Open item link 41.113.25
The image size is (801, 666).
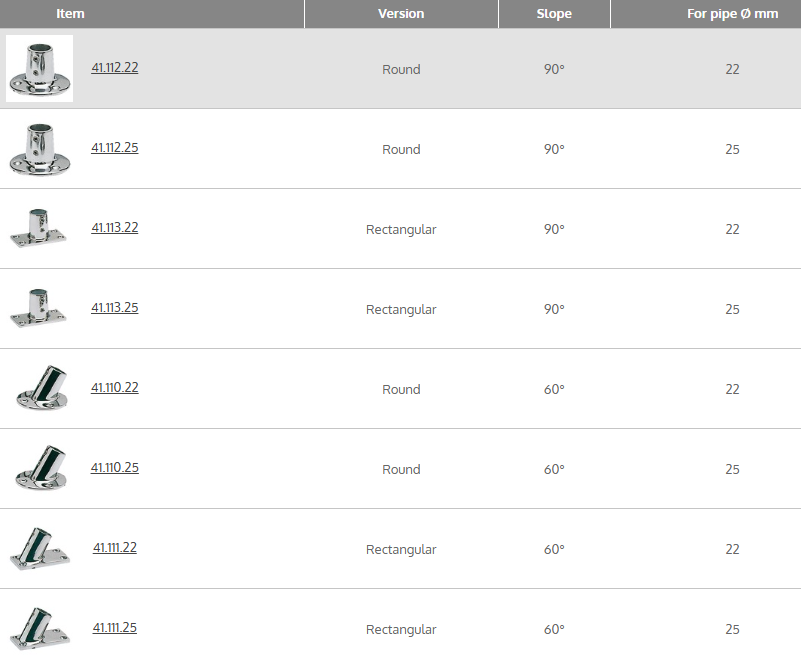click(x=114, y=308)
